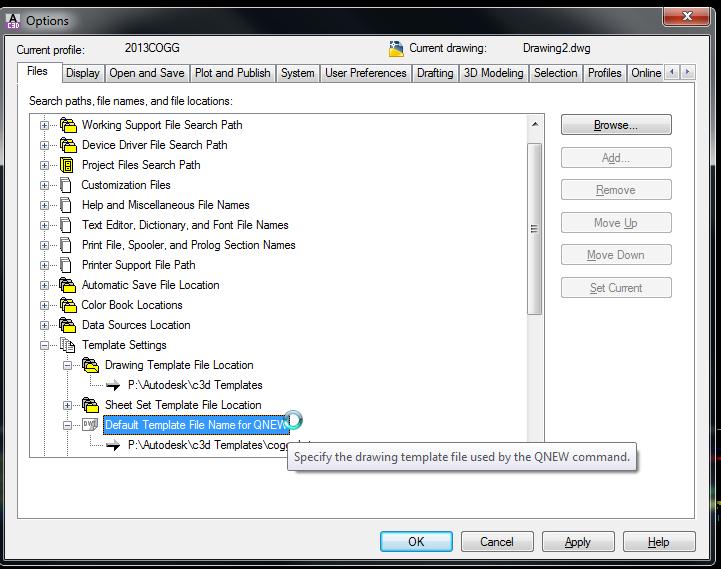The width and height of the screenshot is (721, 569).
Task: Expand Color Book Locations node
Action: point(44,305)
